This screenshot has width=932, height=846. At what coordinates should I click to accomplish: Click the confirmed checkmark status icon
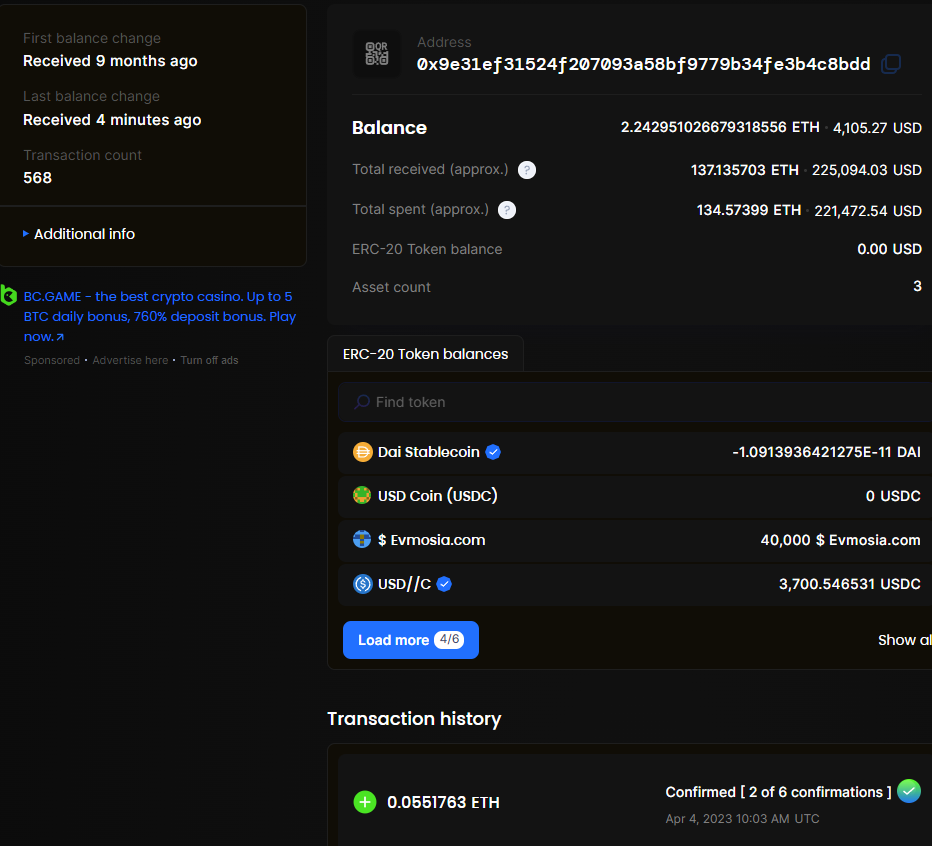coord(908,791)
